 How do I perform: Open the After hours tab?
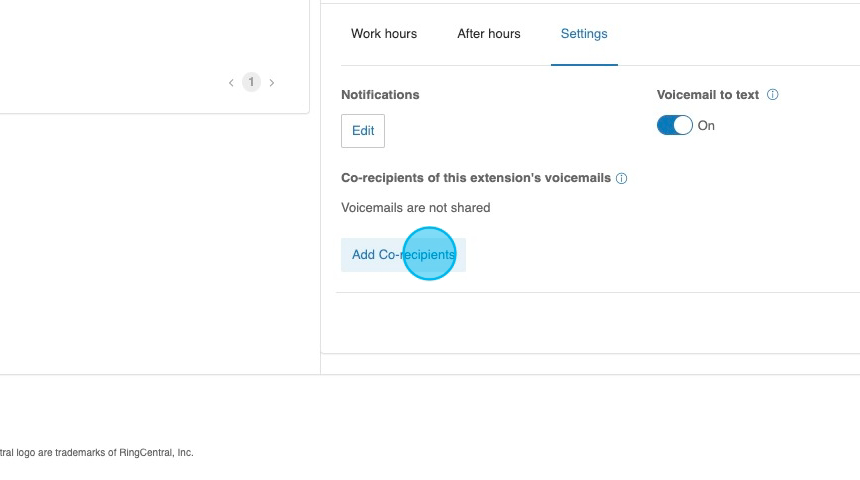coord(489,34)
